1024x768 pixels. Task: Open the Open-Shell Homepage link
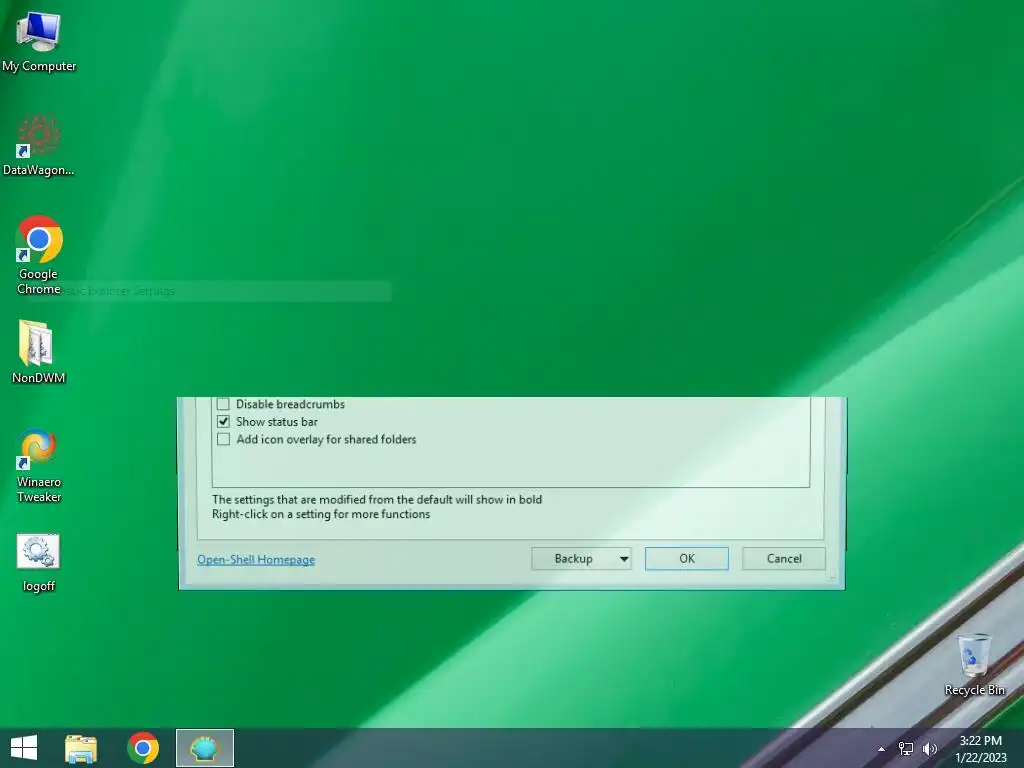256,560
